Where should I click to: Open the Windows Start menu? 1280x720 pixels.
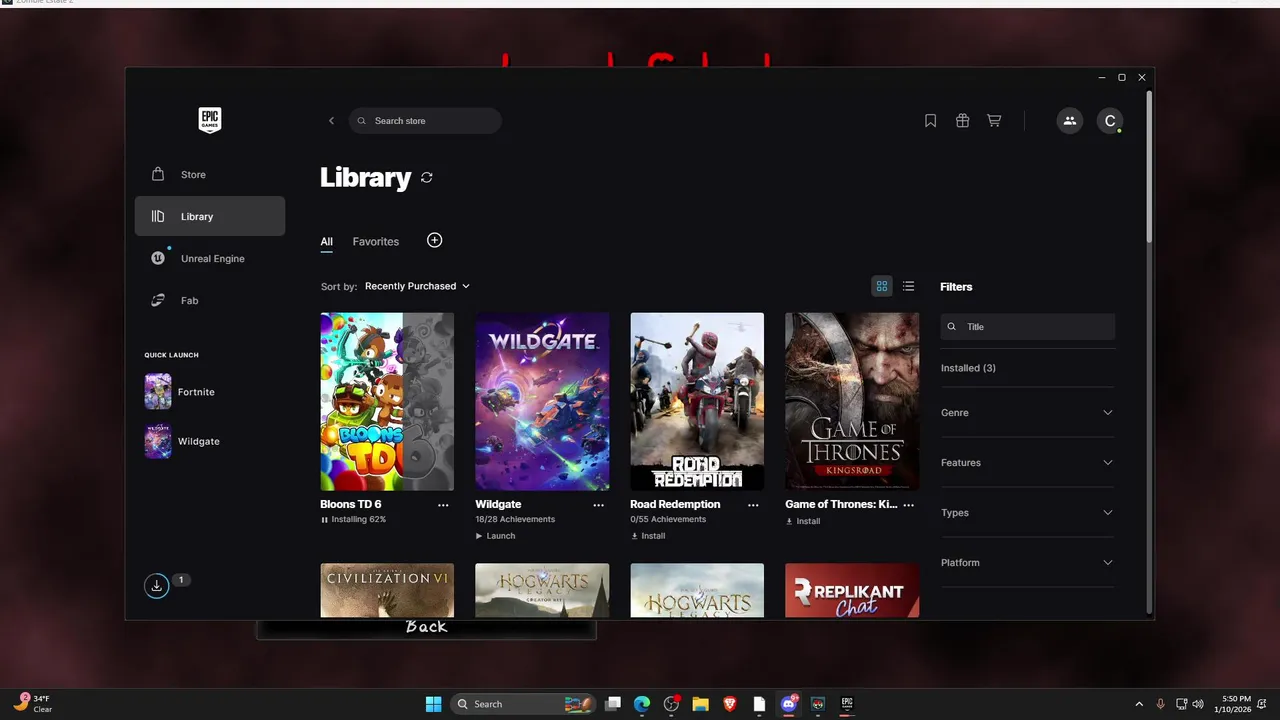433,704
